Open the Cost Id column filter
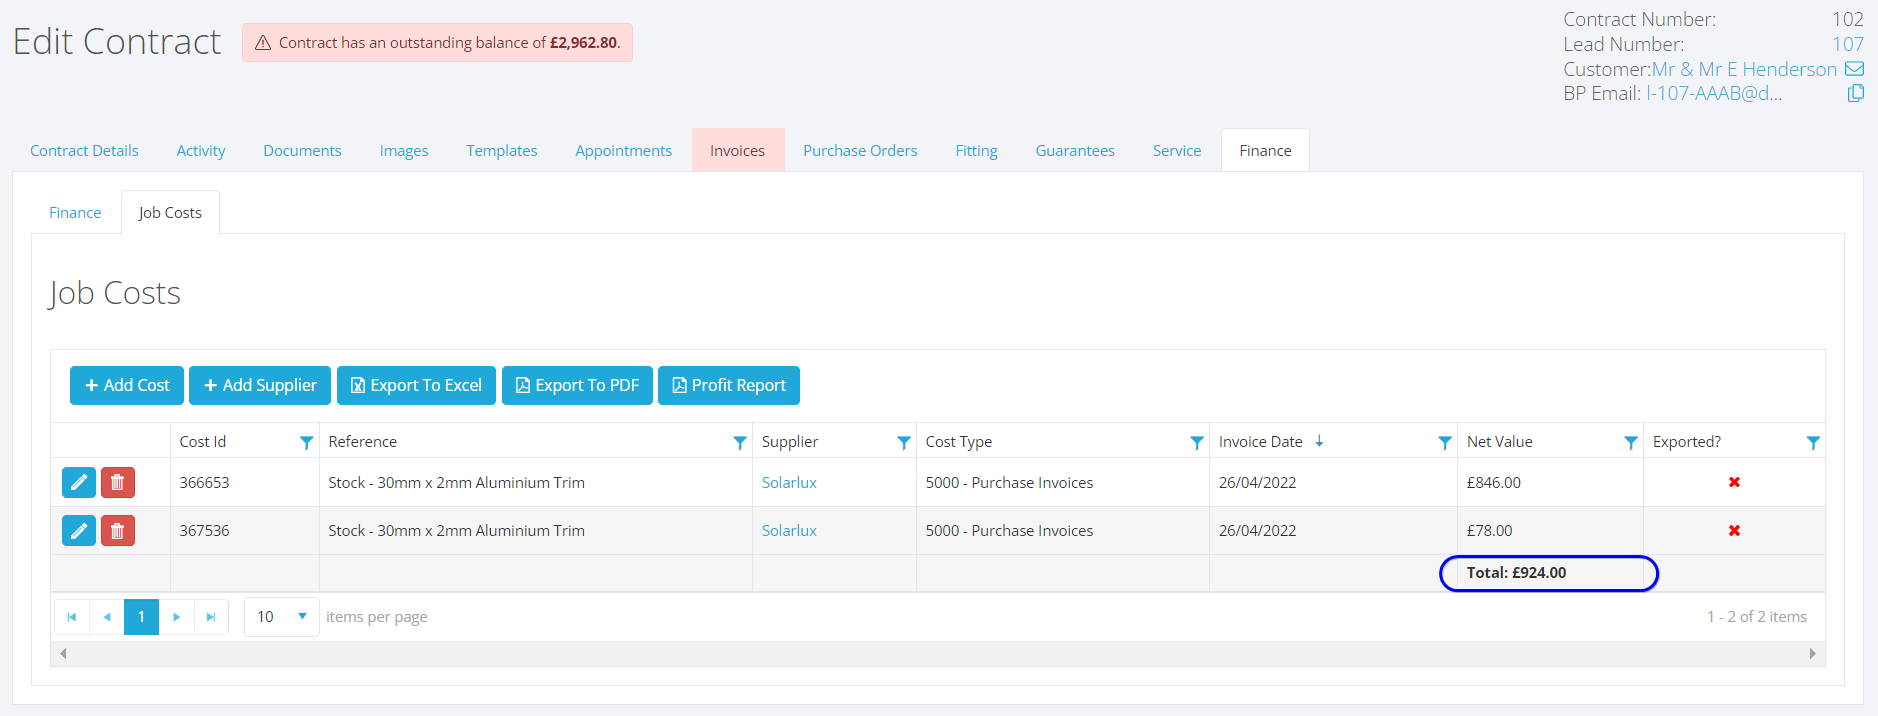The width and height of the screenshot is (1878, 716). [306, 442]
